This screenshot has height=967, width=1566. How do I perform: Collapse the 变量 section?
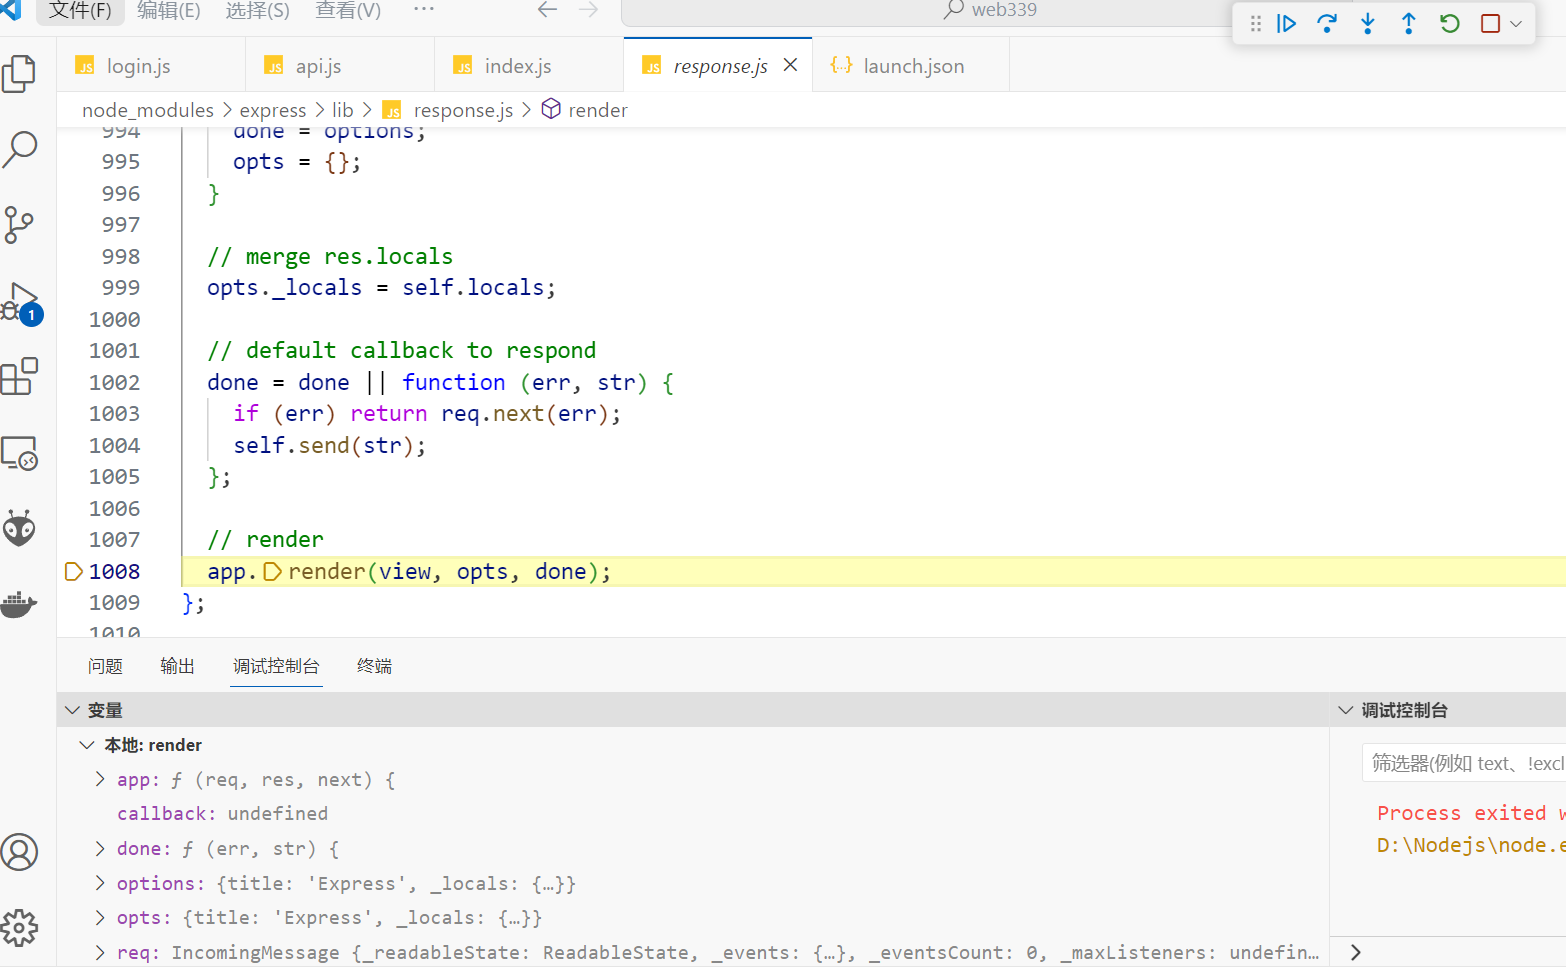pos(72,710)
